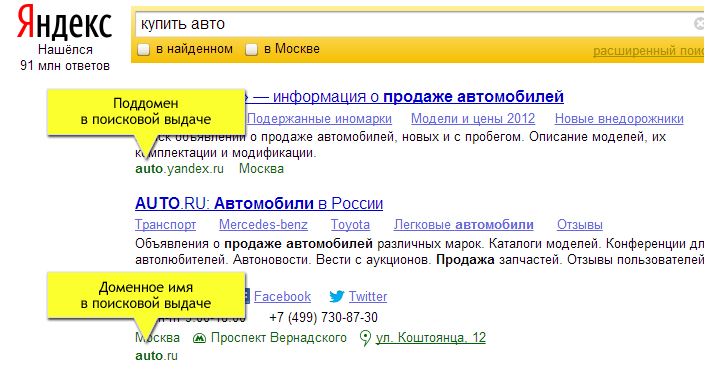This screenshot has width=704, height=374.
Task: Open the "Новые внедорожники" sitelink
Action: pos(619,119)
